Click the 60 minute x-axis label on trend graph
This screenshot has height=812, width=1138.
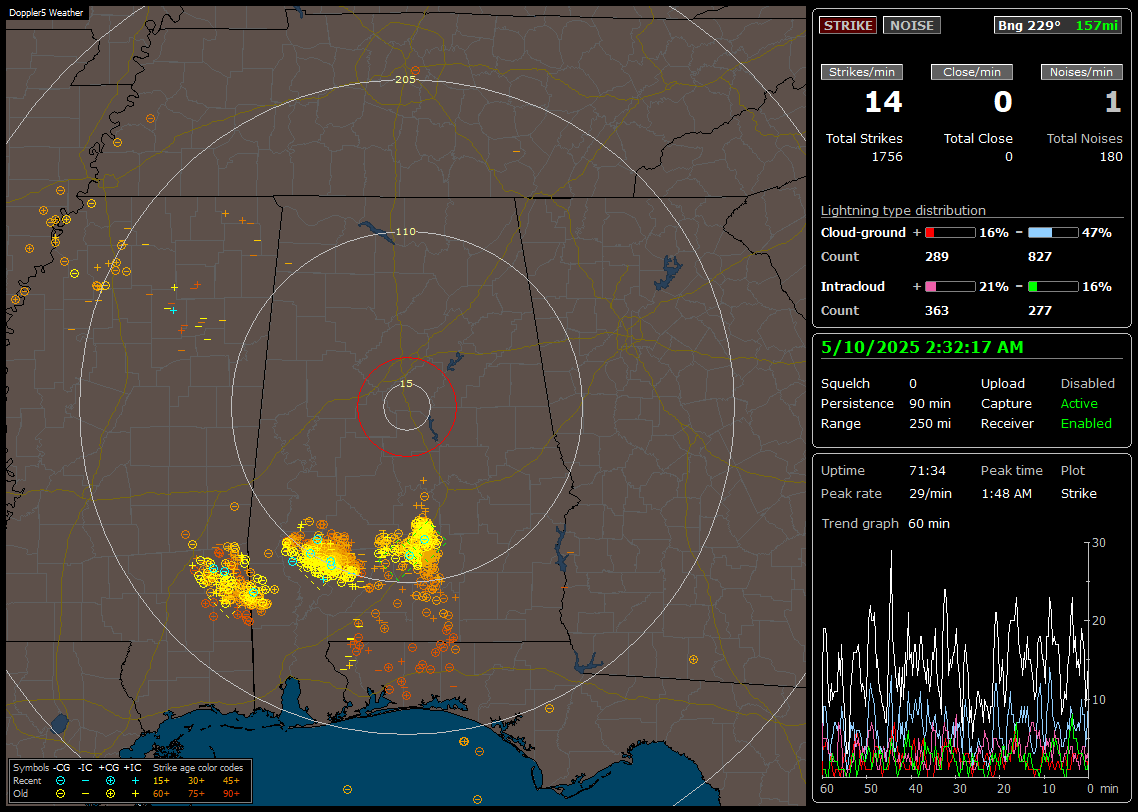[827, 789]
